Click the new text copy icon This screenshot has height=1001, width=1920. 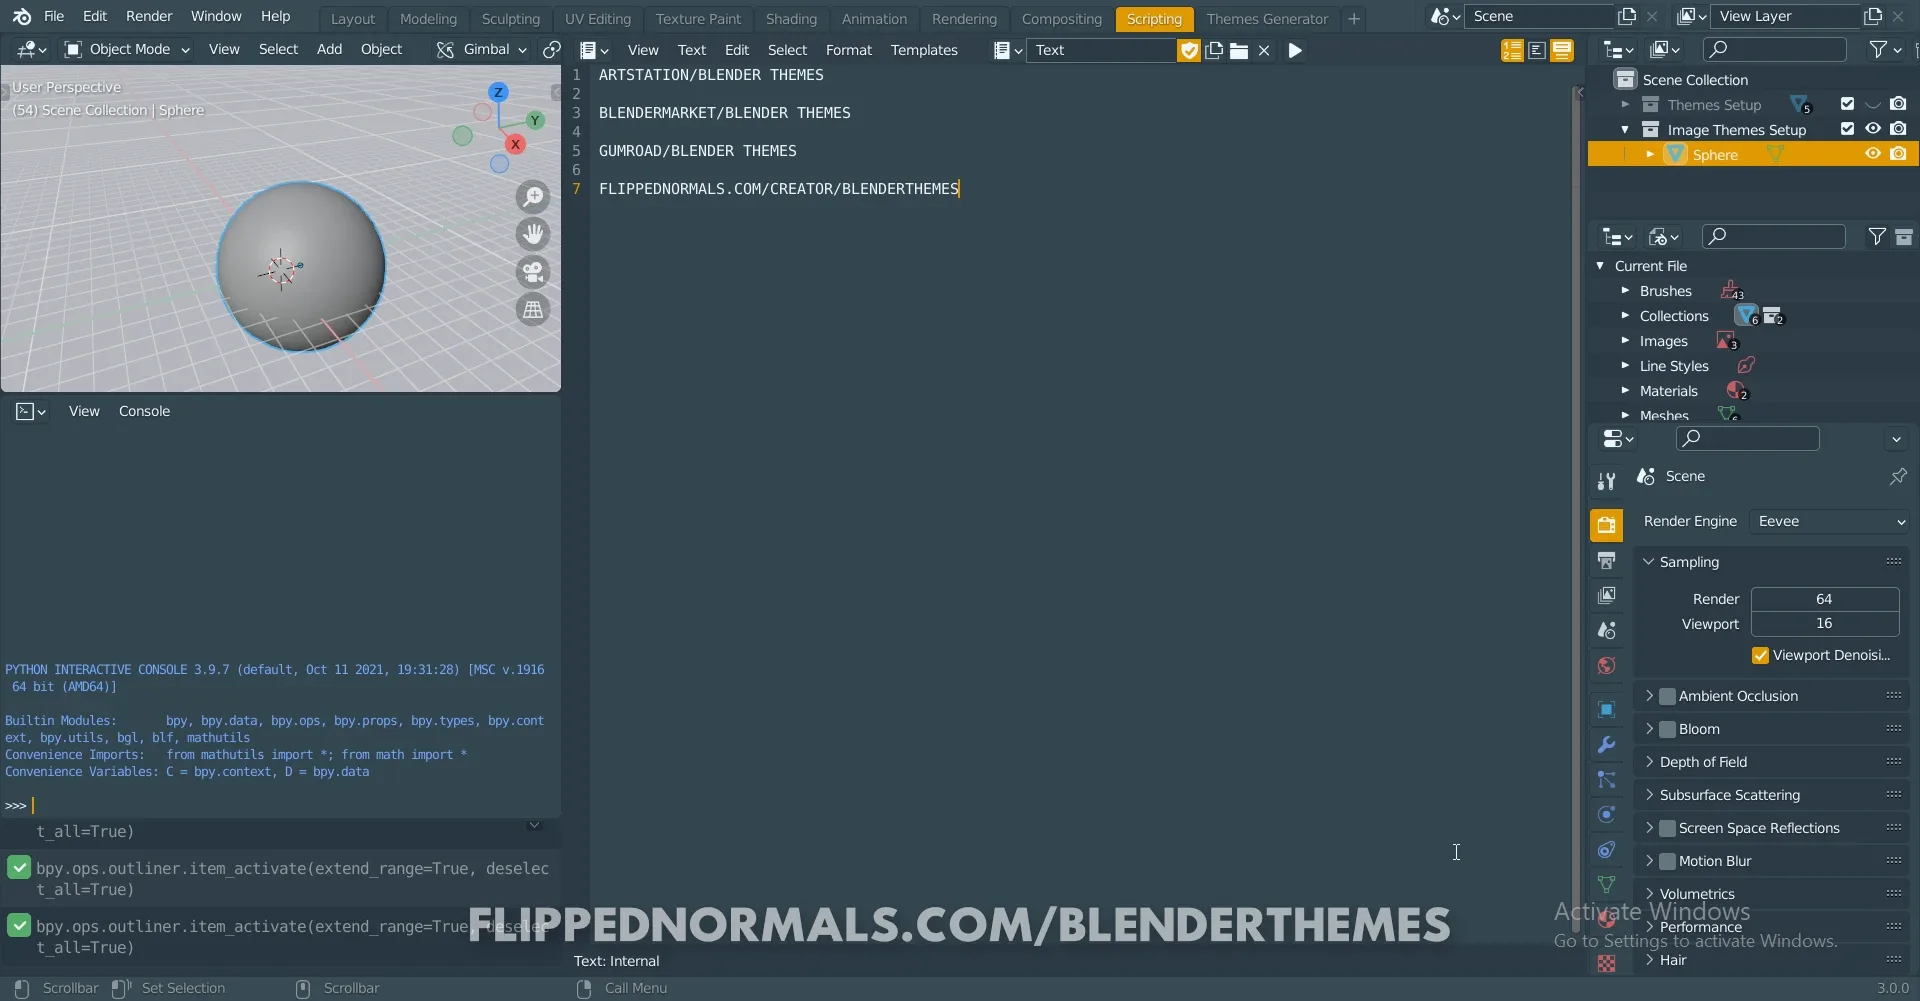1214,50
